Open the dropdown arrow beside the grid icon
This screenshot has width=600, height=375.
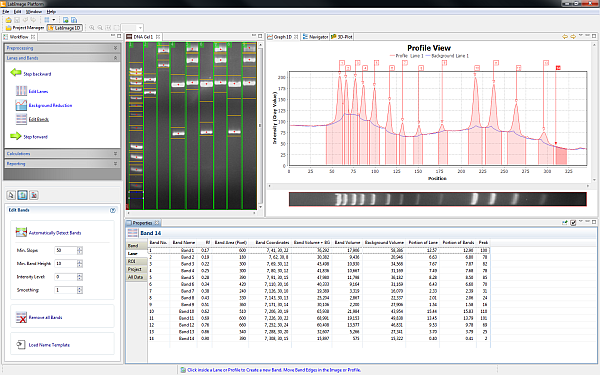[x=54, y=20]
